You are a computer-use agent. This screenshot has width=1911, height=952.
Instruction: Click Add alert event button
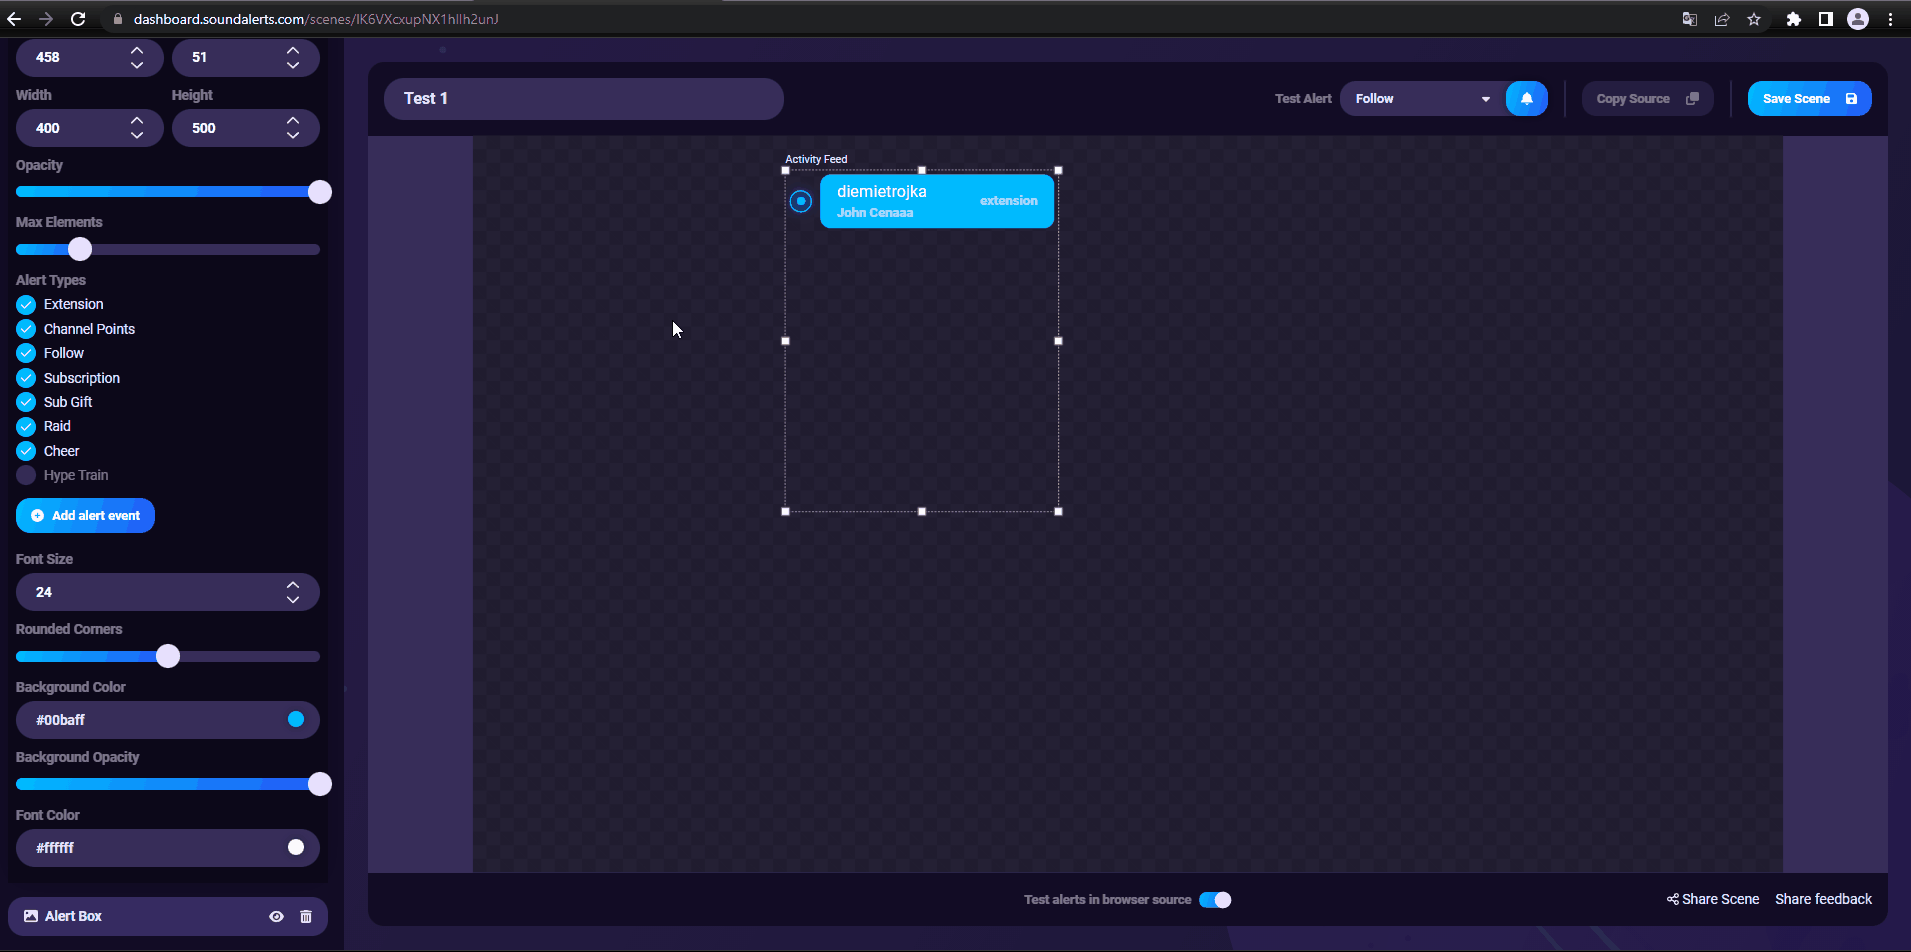pyautogui.click(x=85, y=516)
